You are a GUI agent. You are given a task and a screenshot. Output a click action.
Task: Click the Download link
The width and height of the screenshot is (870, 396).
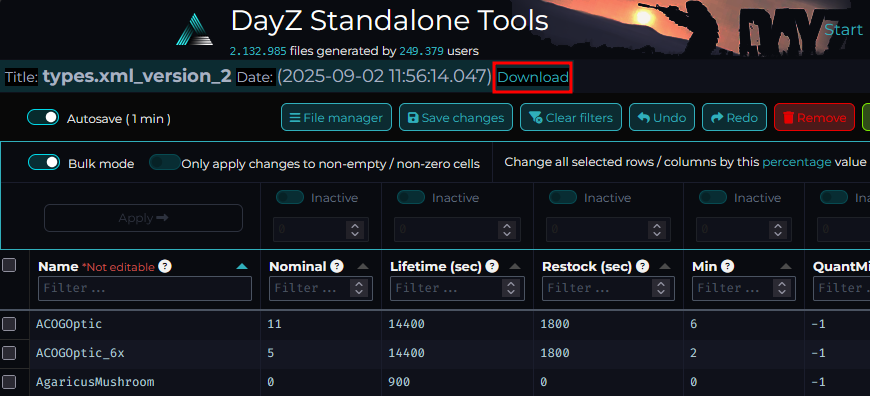pyautogui.click(x=533, y=77)
